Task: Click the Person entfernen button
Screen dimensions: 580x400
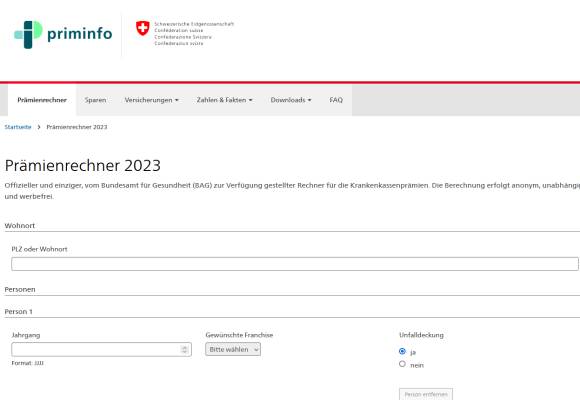Action: click(426, 394)
